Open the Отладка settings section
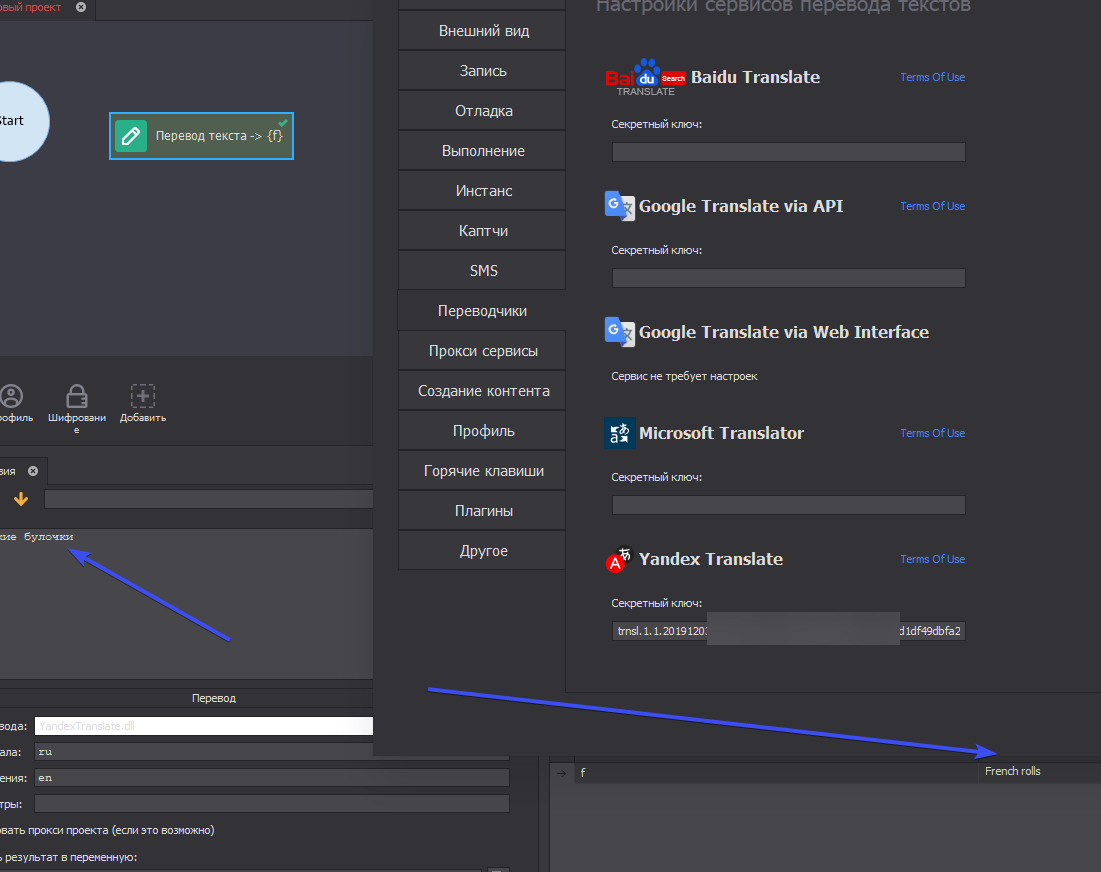1101x872 pixels. click(482, 111)
